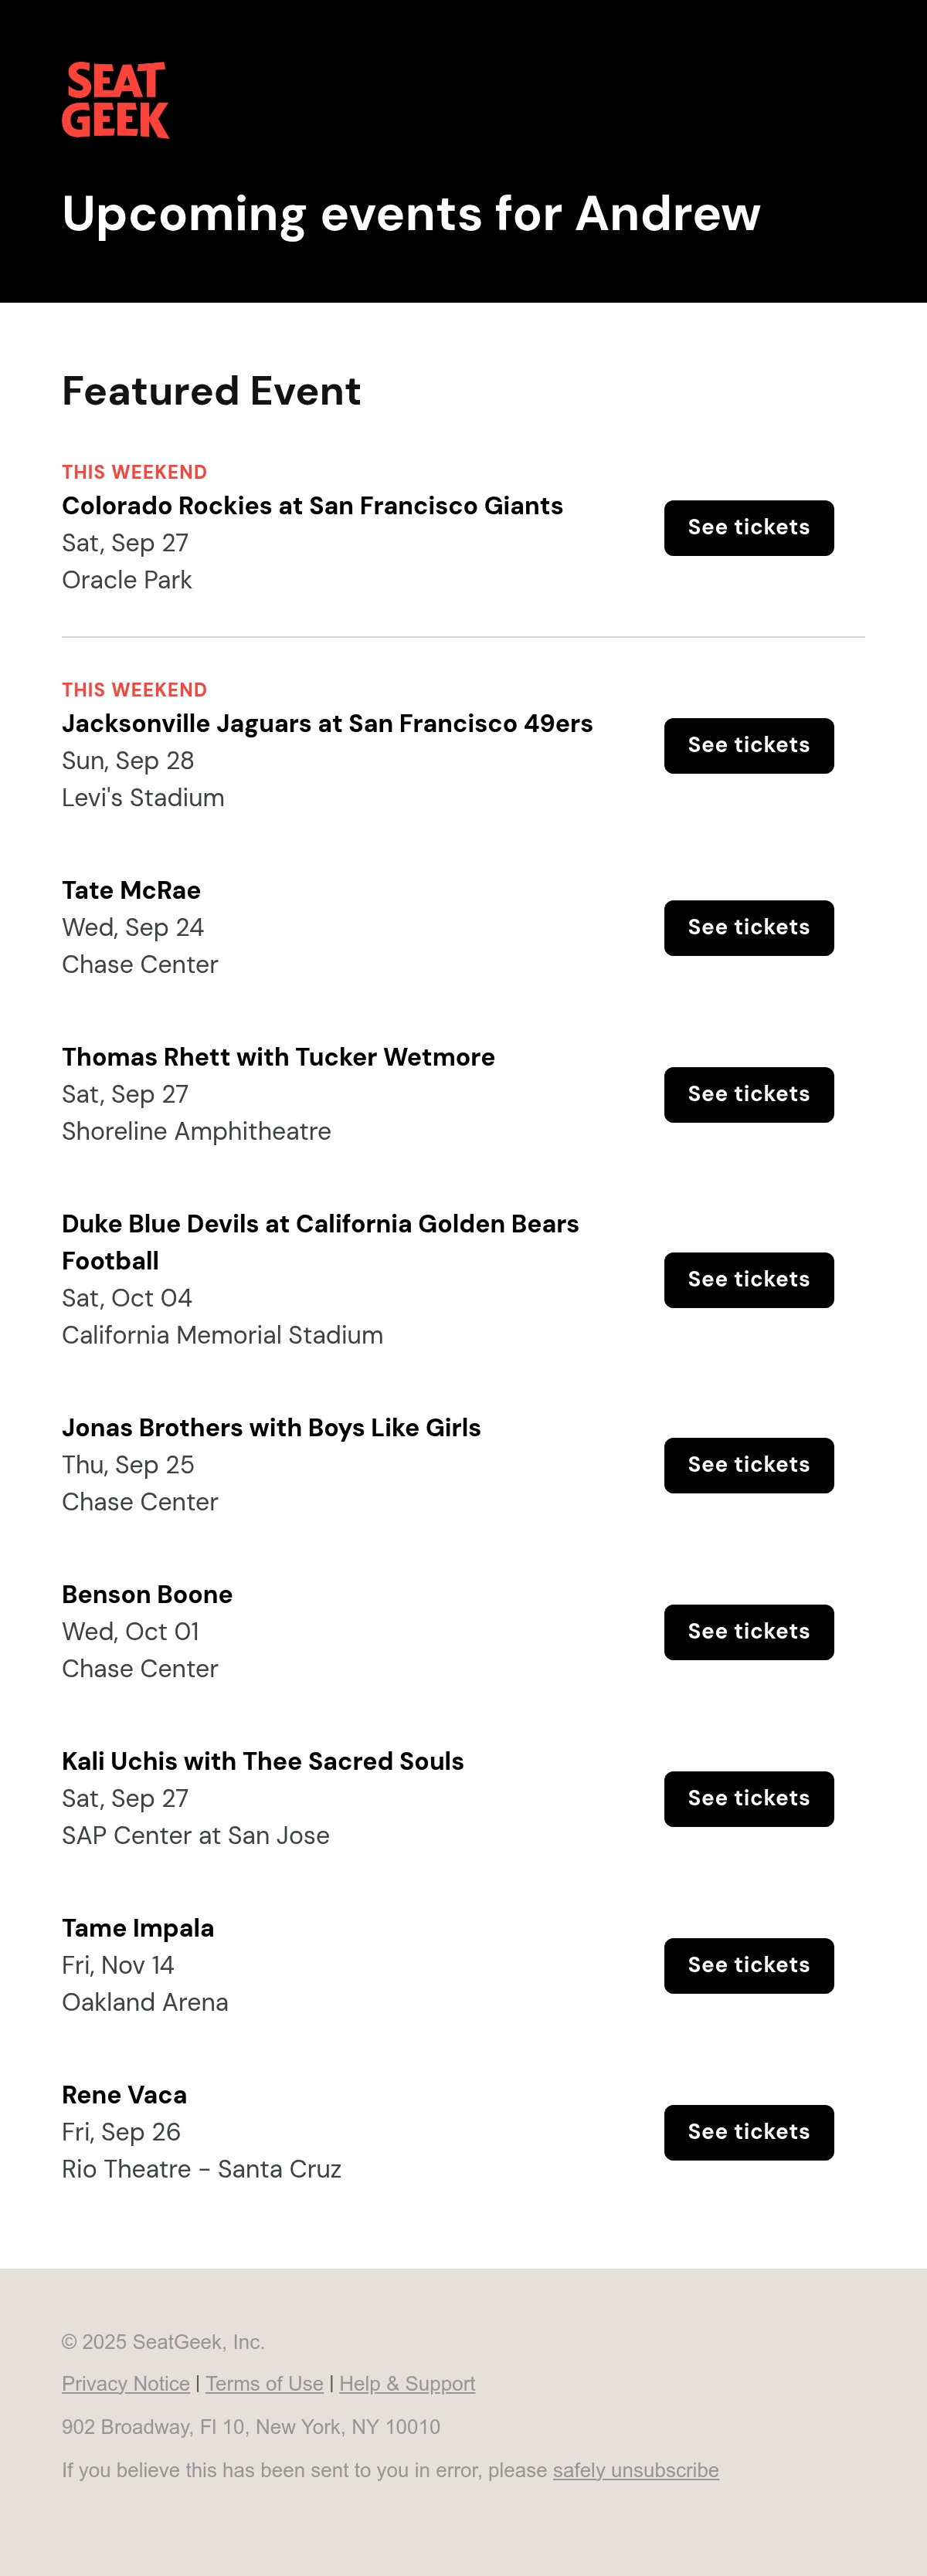
Task: See tickets for Duke at California football
Action: click(748, 1280)
